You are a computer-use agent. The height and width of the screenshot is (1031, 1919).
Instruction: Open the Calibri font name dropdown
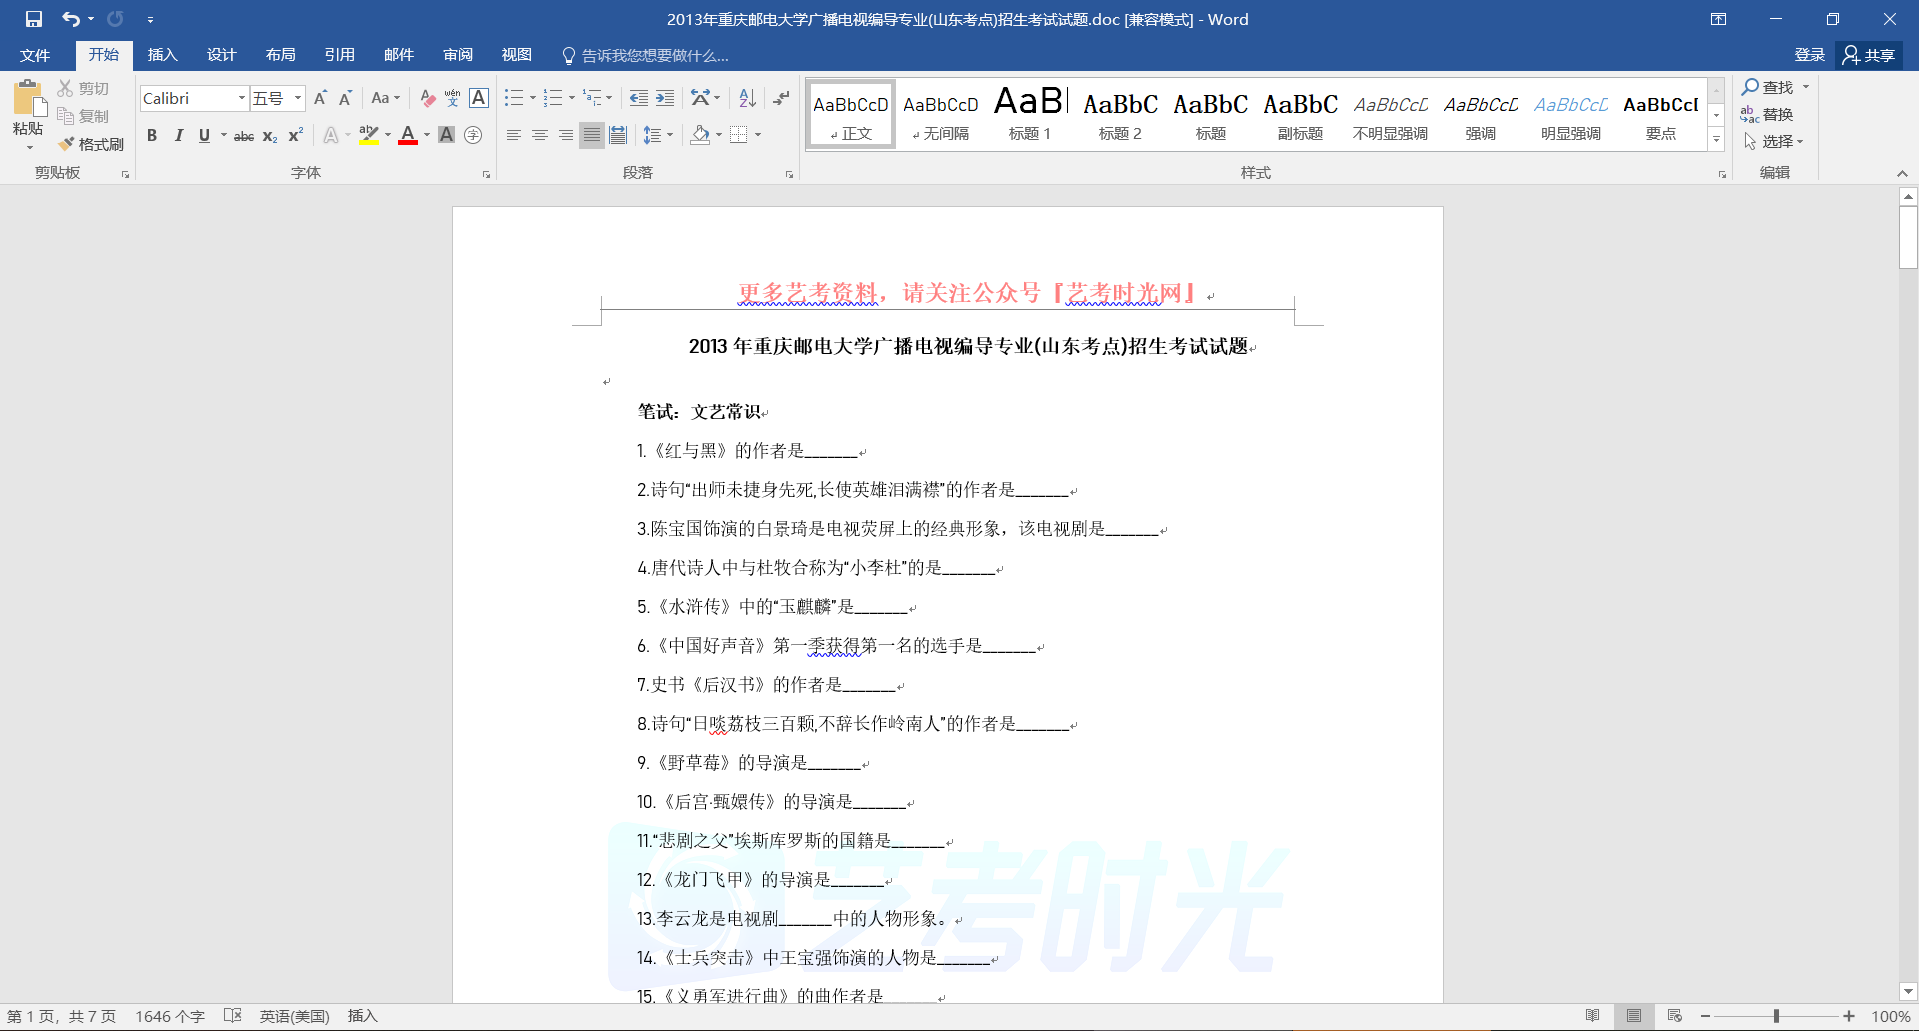tap(241, 98)
